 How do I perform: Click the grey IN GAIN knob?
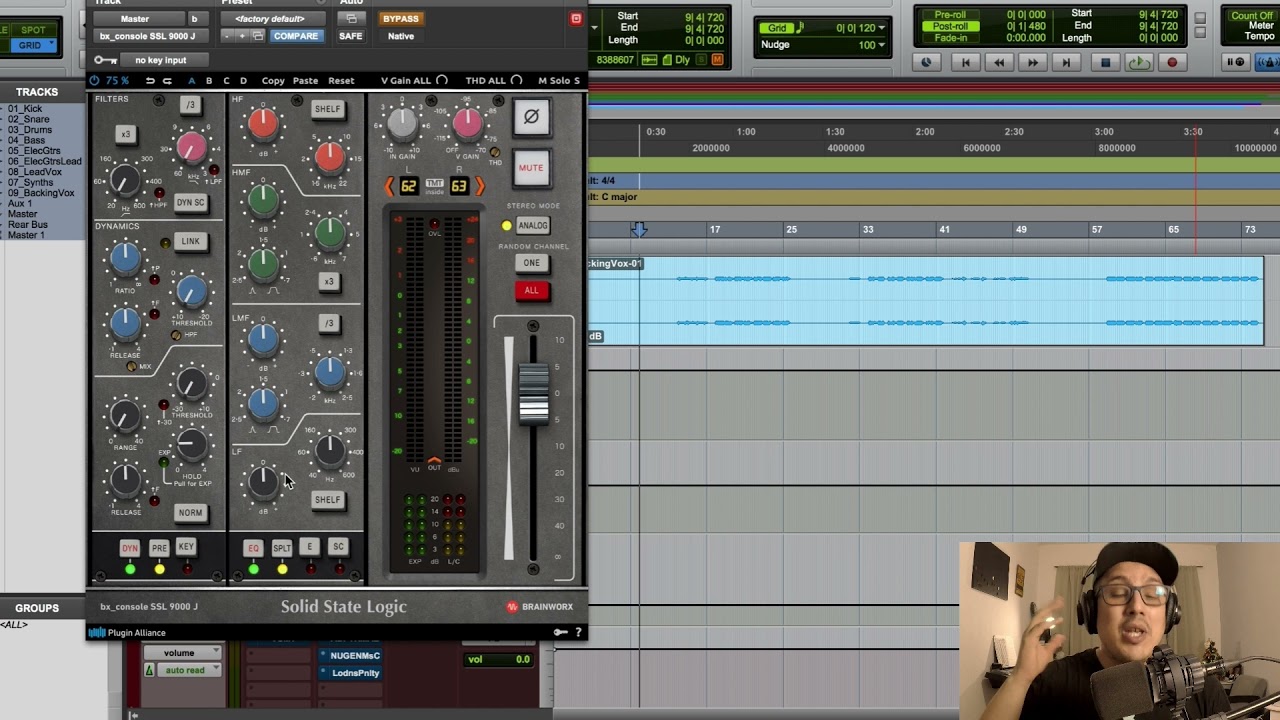tap(402, 124)
